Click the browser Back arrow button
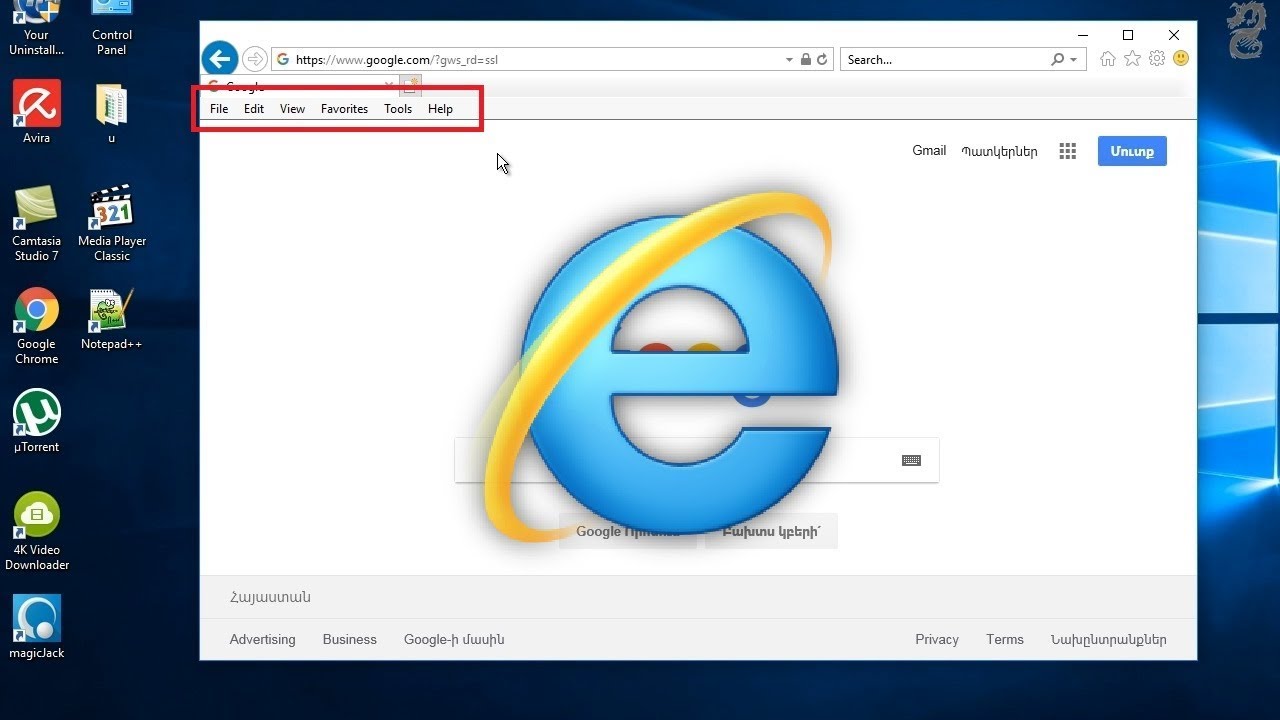 coord(220,59)
